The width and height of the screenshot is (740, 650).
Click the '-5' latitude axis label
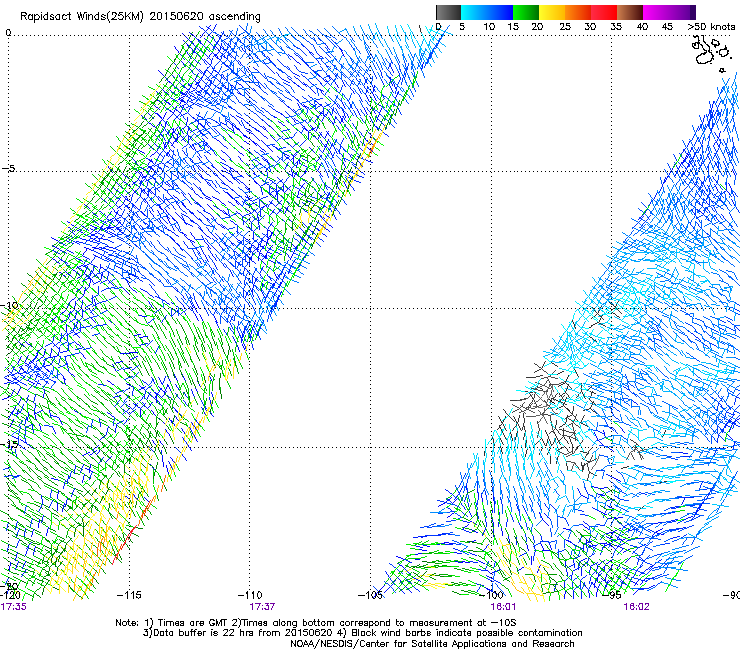(x=8, y=168)
